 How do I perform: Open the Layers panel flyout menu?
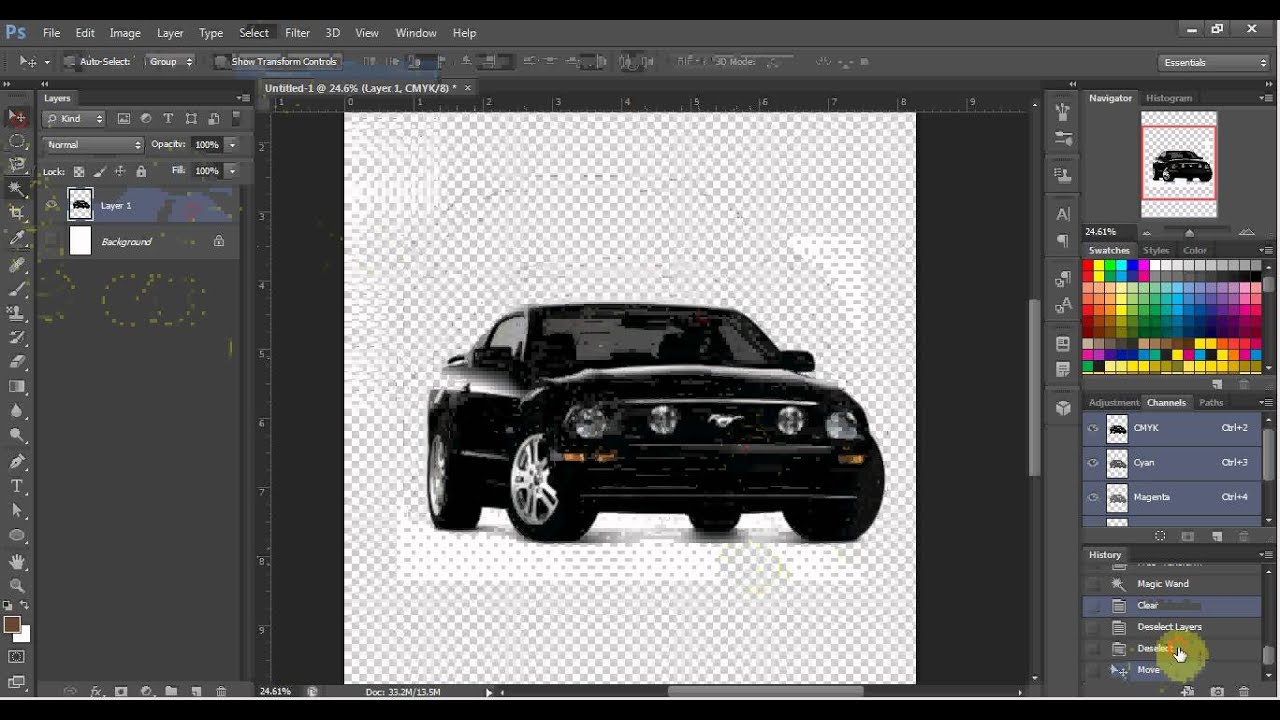[243, 98]
